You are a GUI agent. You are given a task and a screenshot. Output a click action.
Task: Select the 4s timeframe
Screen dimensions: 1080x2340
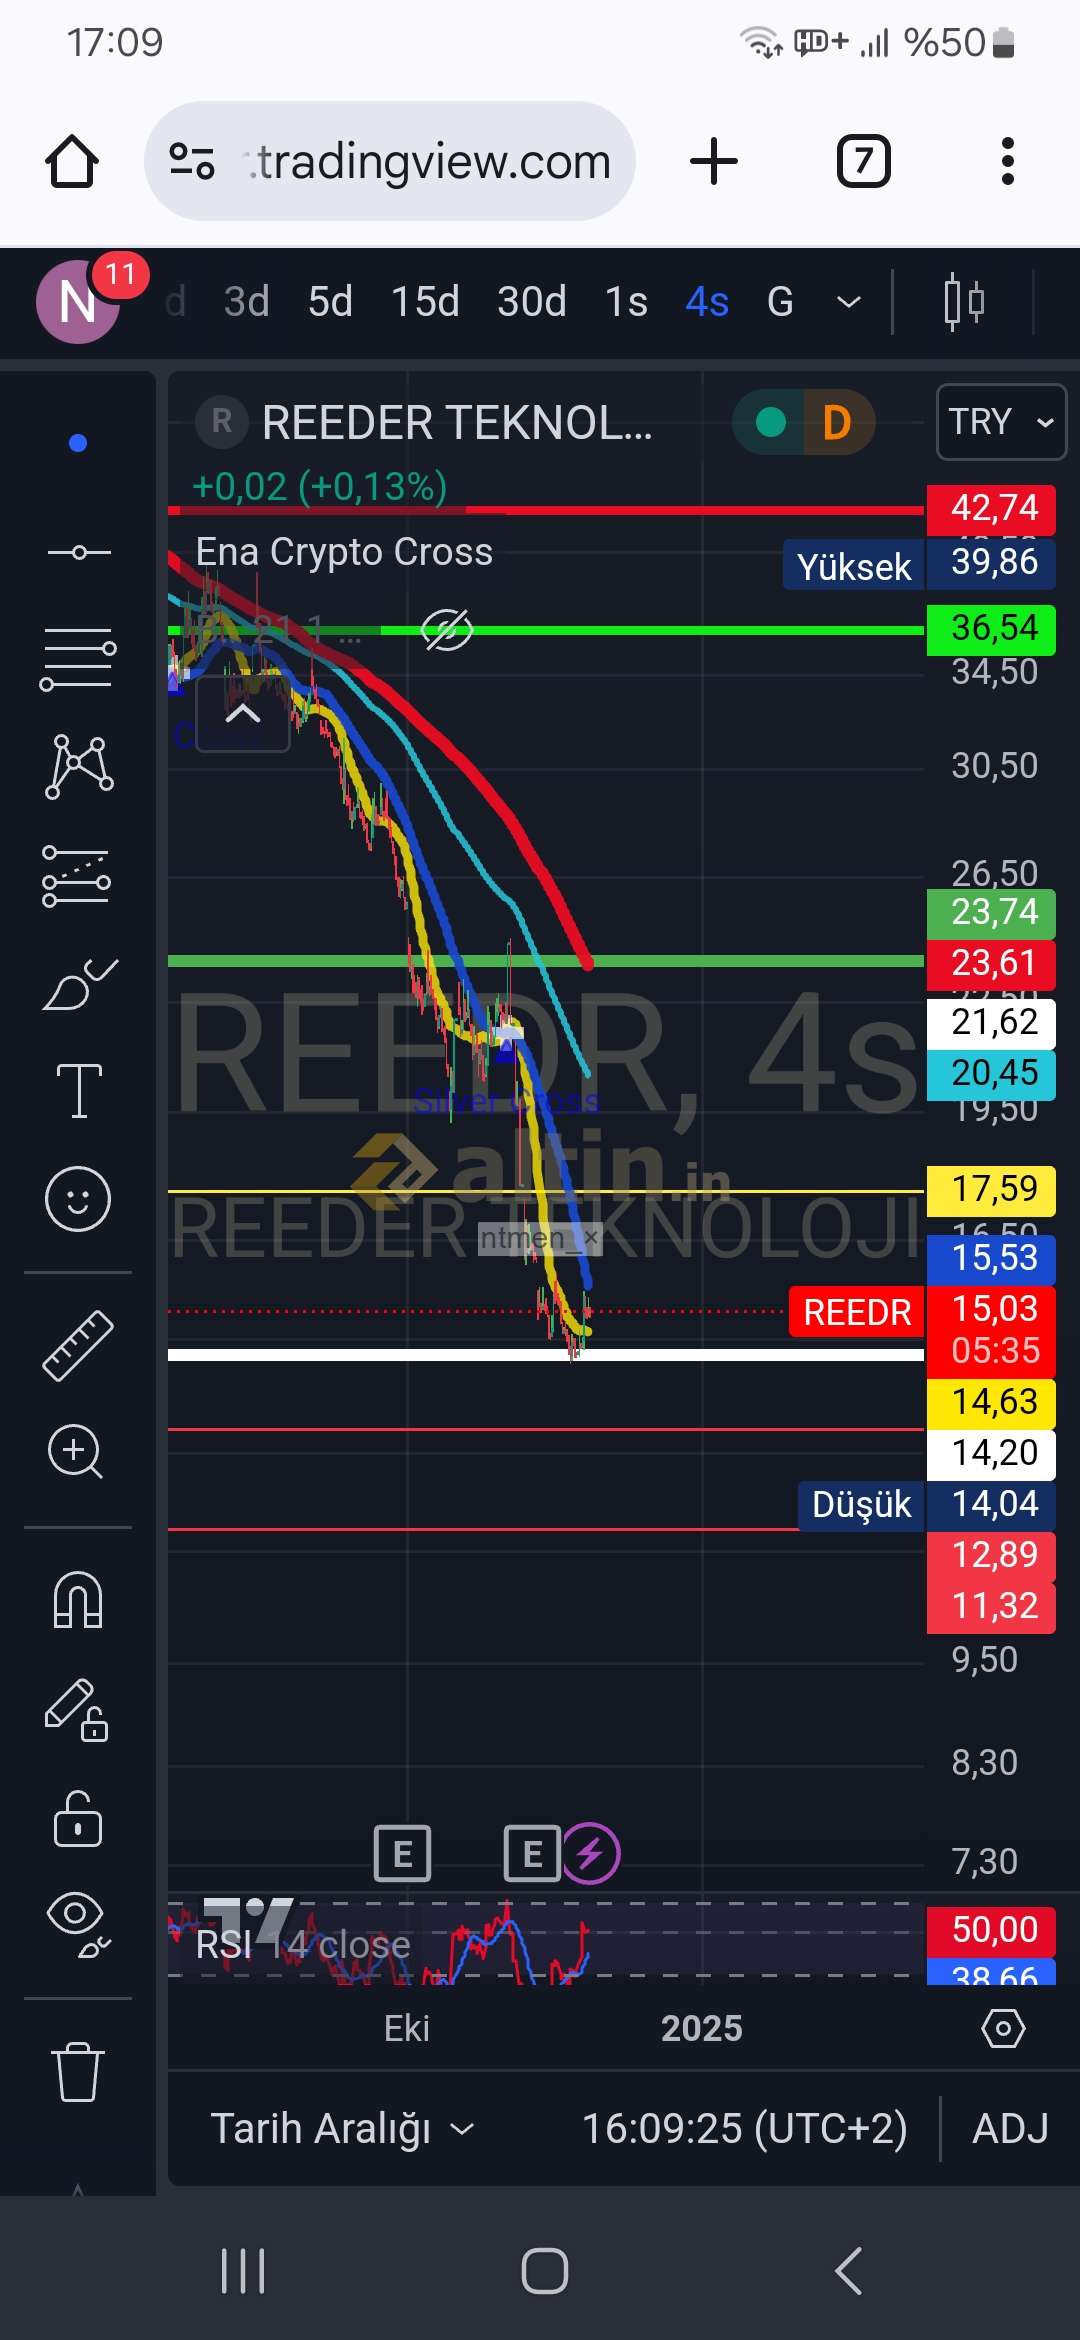[707, 301]
